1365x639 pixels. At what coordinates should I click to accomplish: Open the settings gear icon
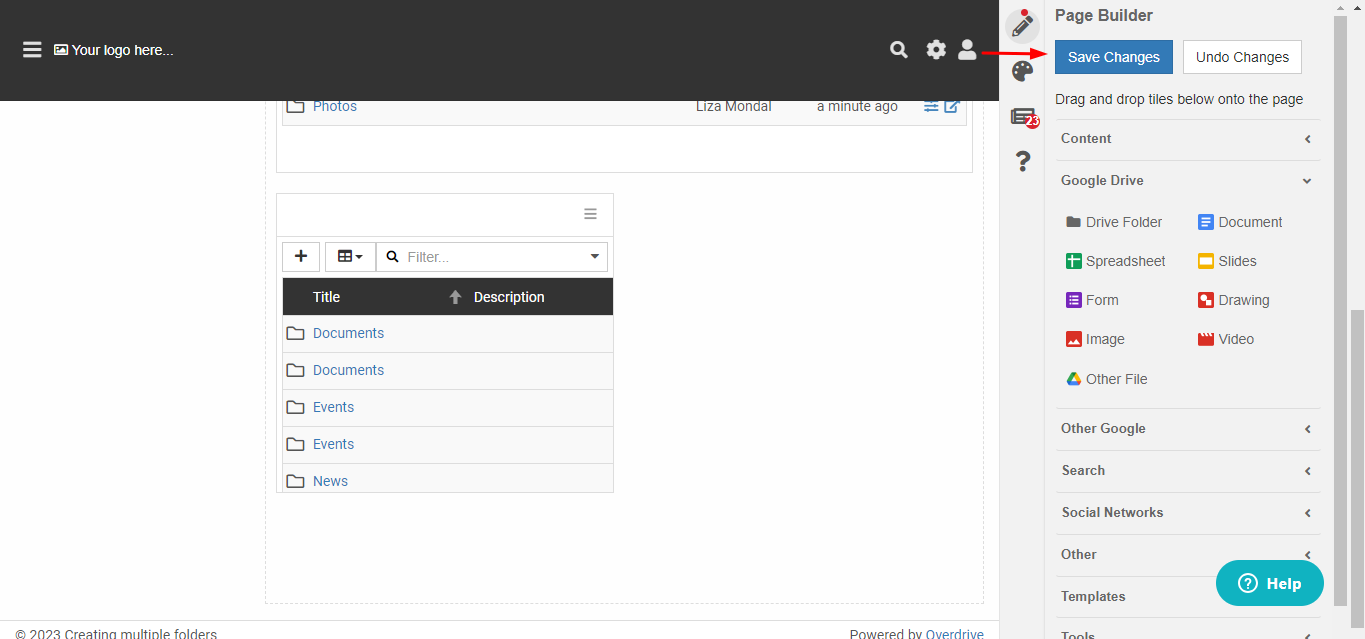(x=936, y=50)
